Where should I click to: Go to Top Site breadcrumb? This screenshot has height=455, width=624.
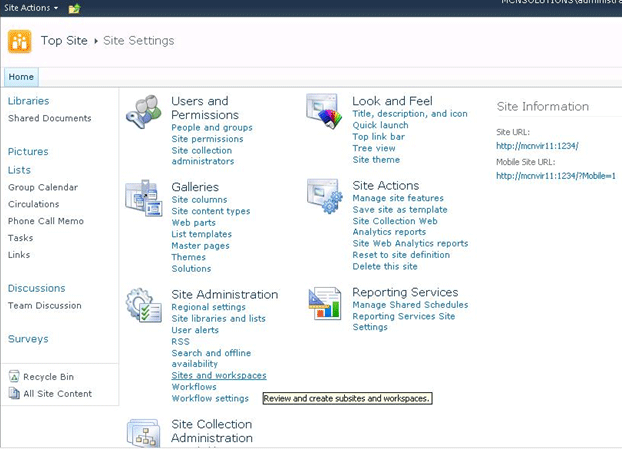[64, 41]
